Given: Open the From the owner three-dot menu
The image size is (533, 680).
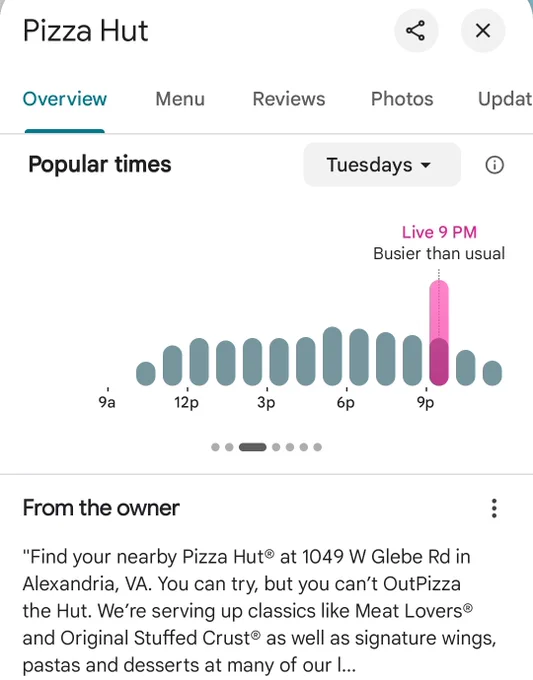Looking at the screenshot, I should tap(494, 508).
